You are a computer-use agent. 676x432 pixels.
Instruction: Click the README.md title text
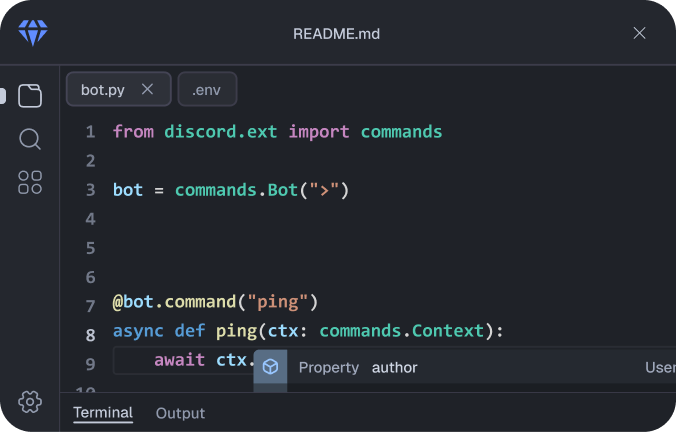336,34
